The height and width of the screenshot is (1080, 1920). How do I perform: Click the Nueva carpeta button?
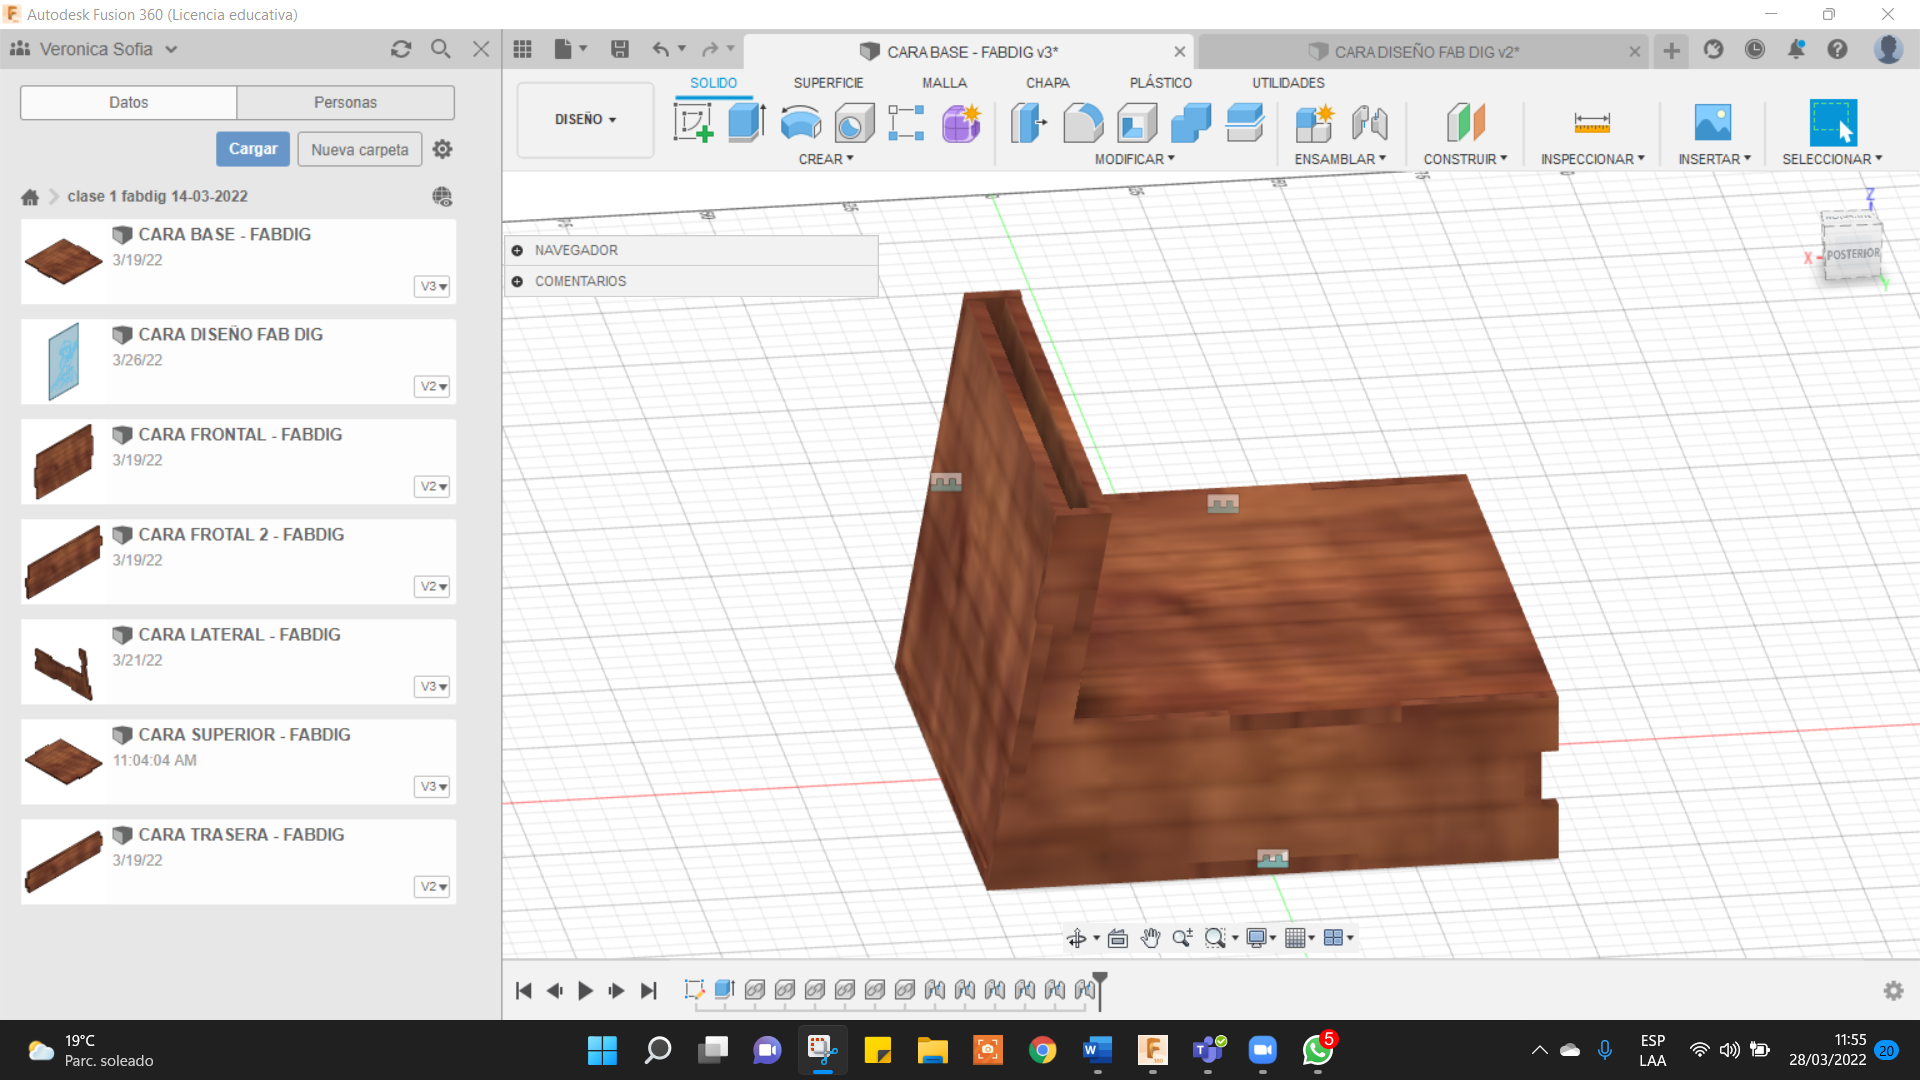[359, 149]
